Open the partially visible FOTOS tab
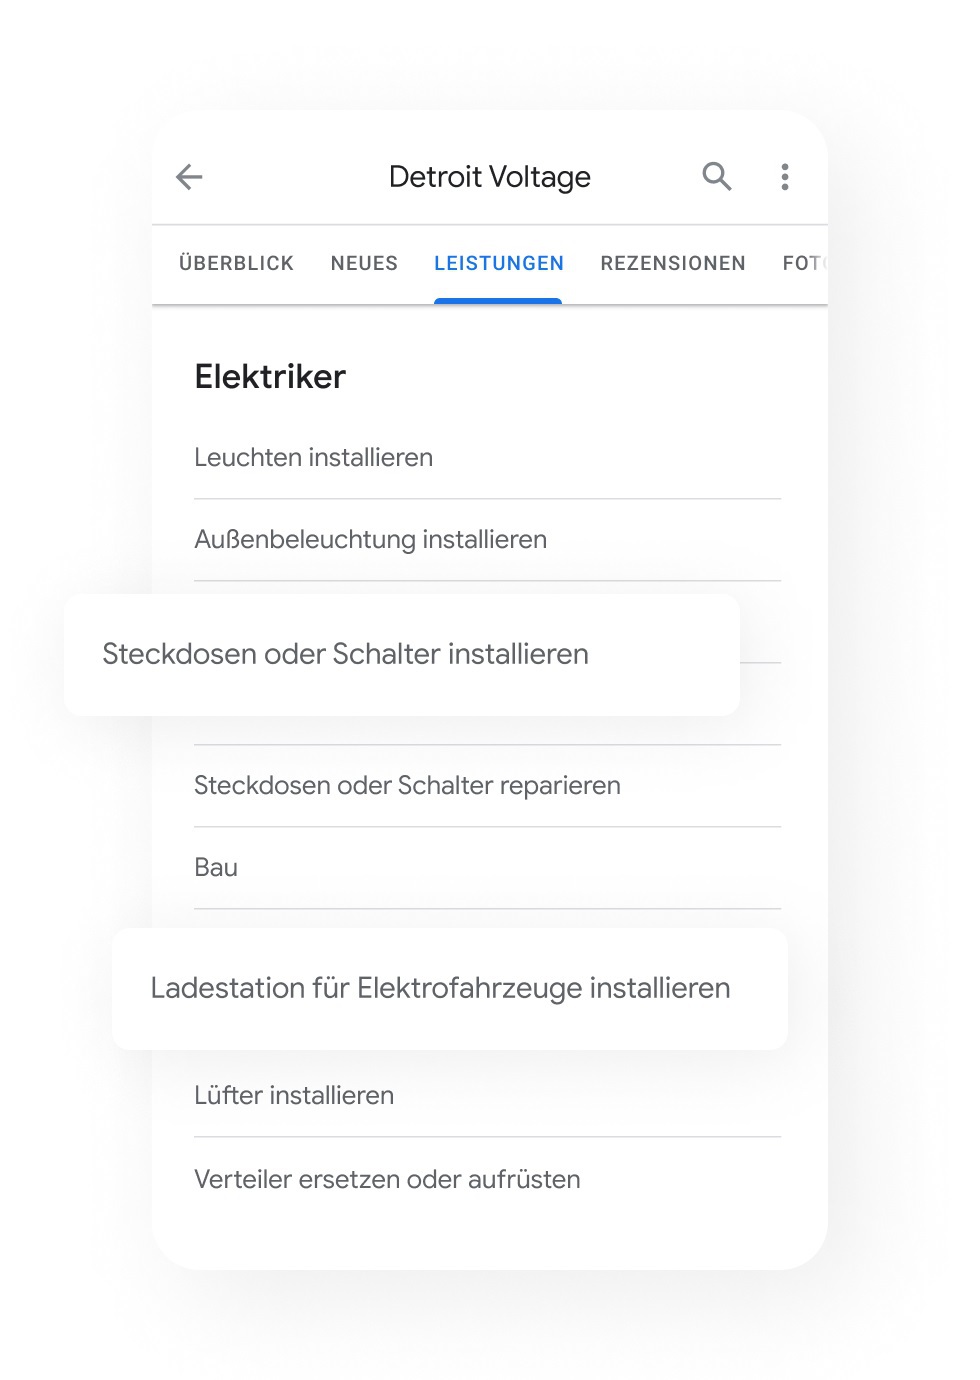Screen dimensions: 980x1380 [x=803, y=263]
